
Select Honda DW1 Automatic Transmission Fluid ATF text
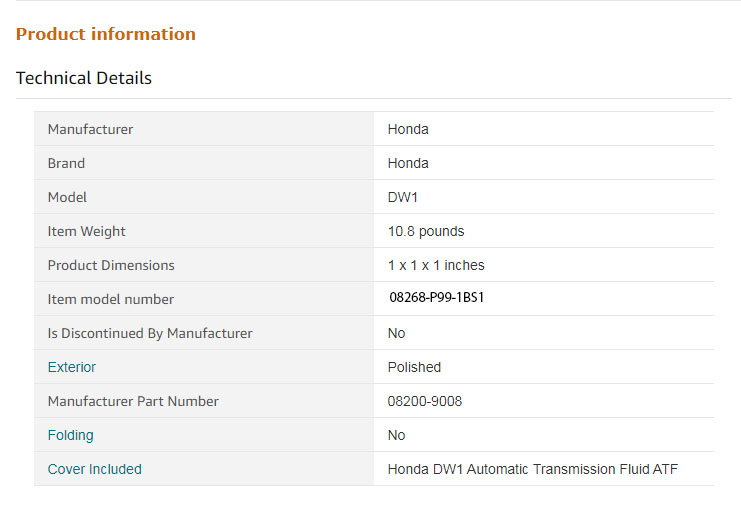(x=533, y=469)
